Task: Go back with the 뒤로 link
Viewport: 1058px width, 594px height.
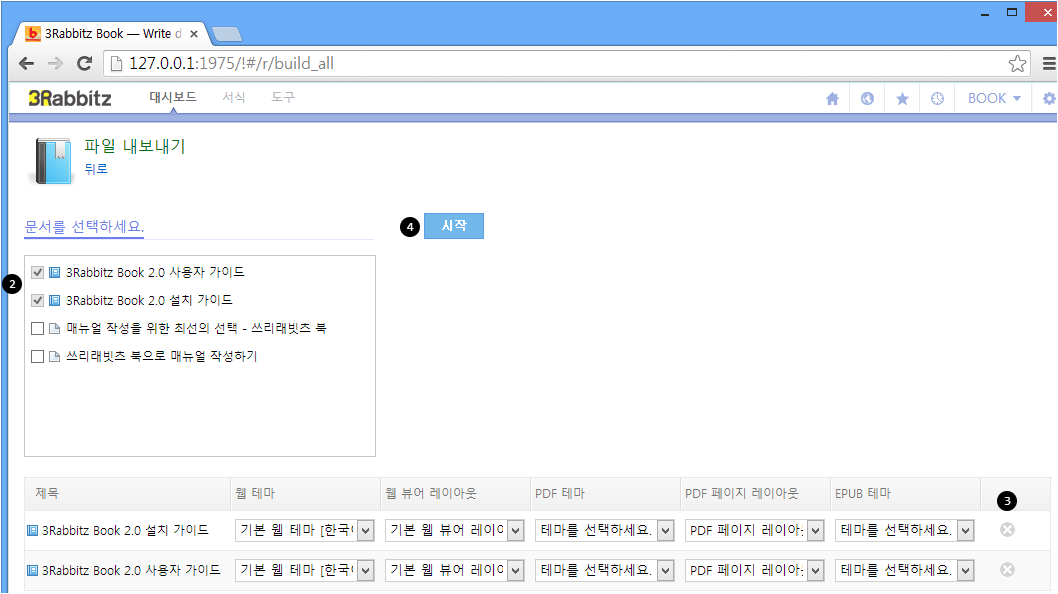Action: click(96, 169)
